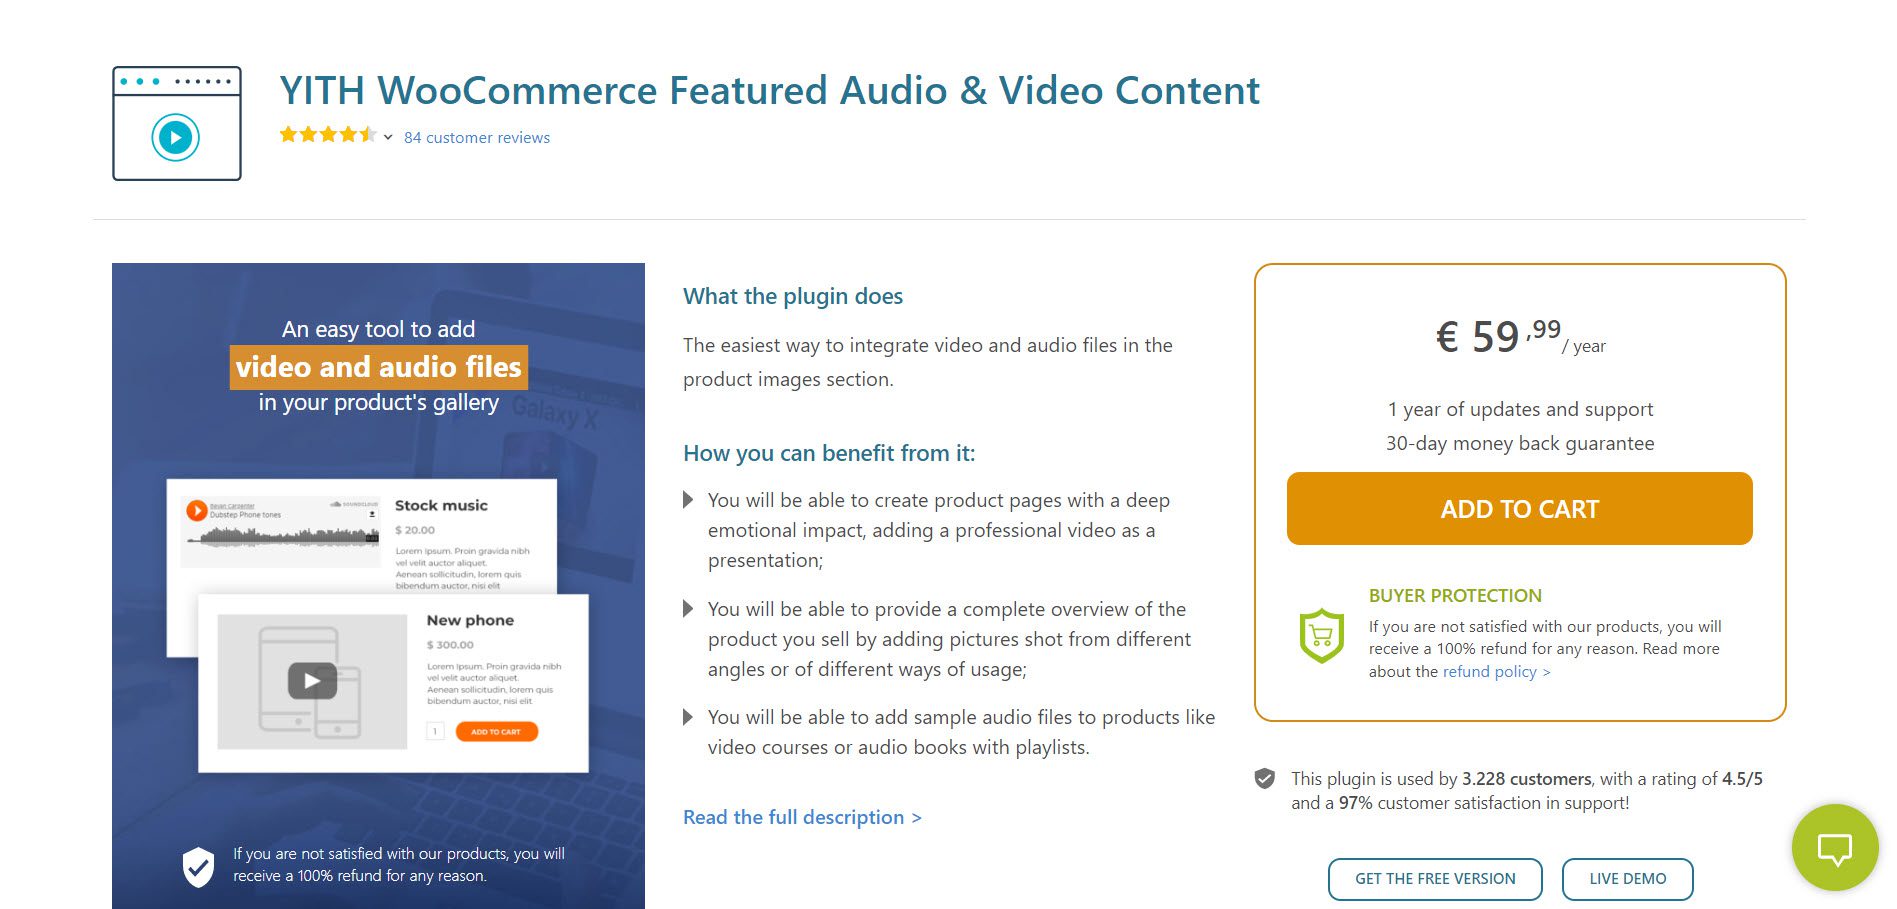The height and width of the screenshot is (909, 1897).
Task: Open Read the full description link
Action: coord(802,817)
